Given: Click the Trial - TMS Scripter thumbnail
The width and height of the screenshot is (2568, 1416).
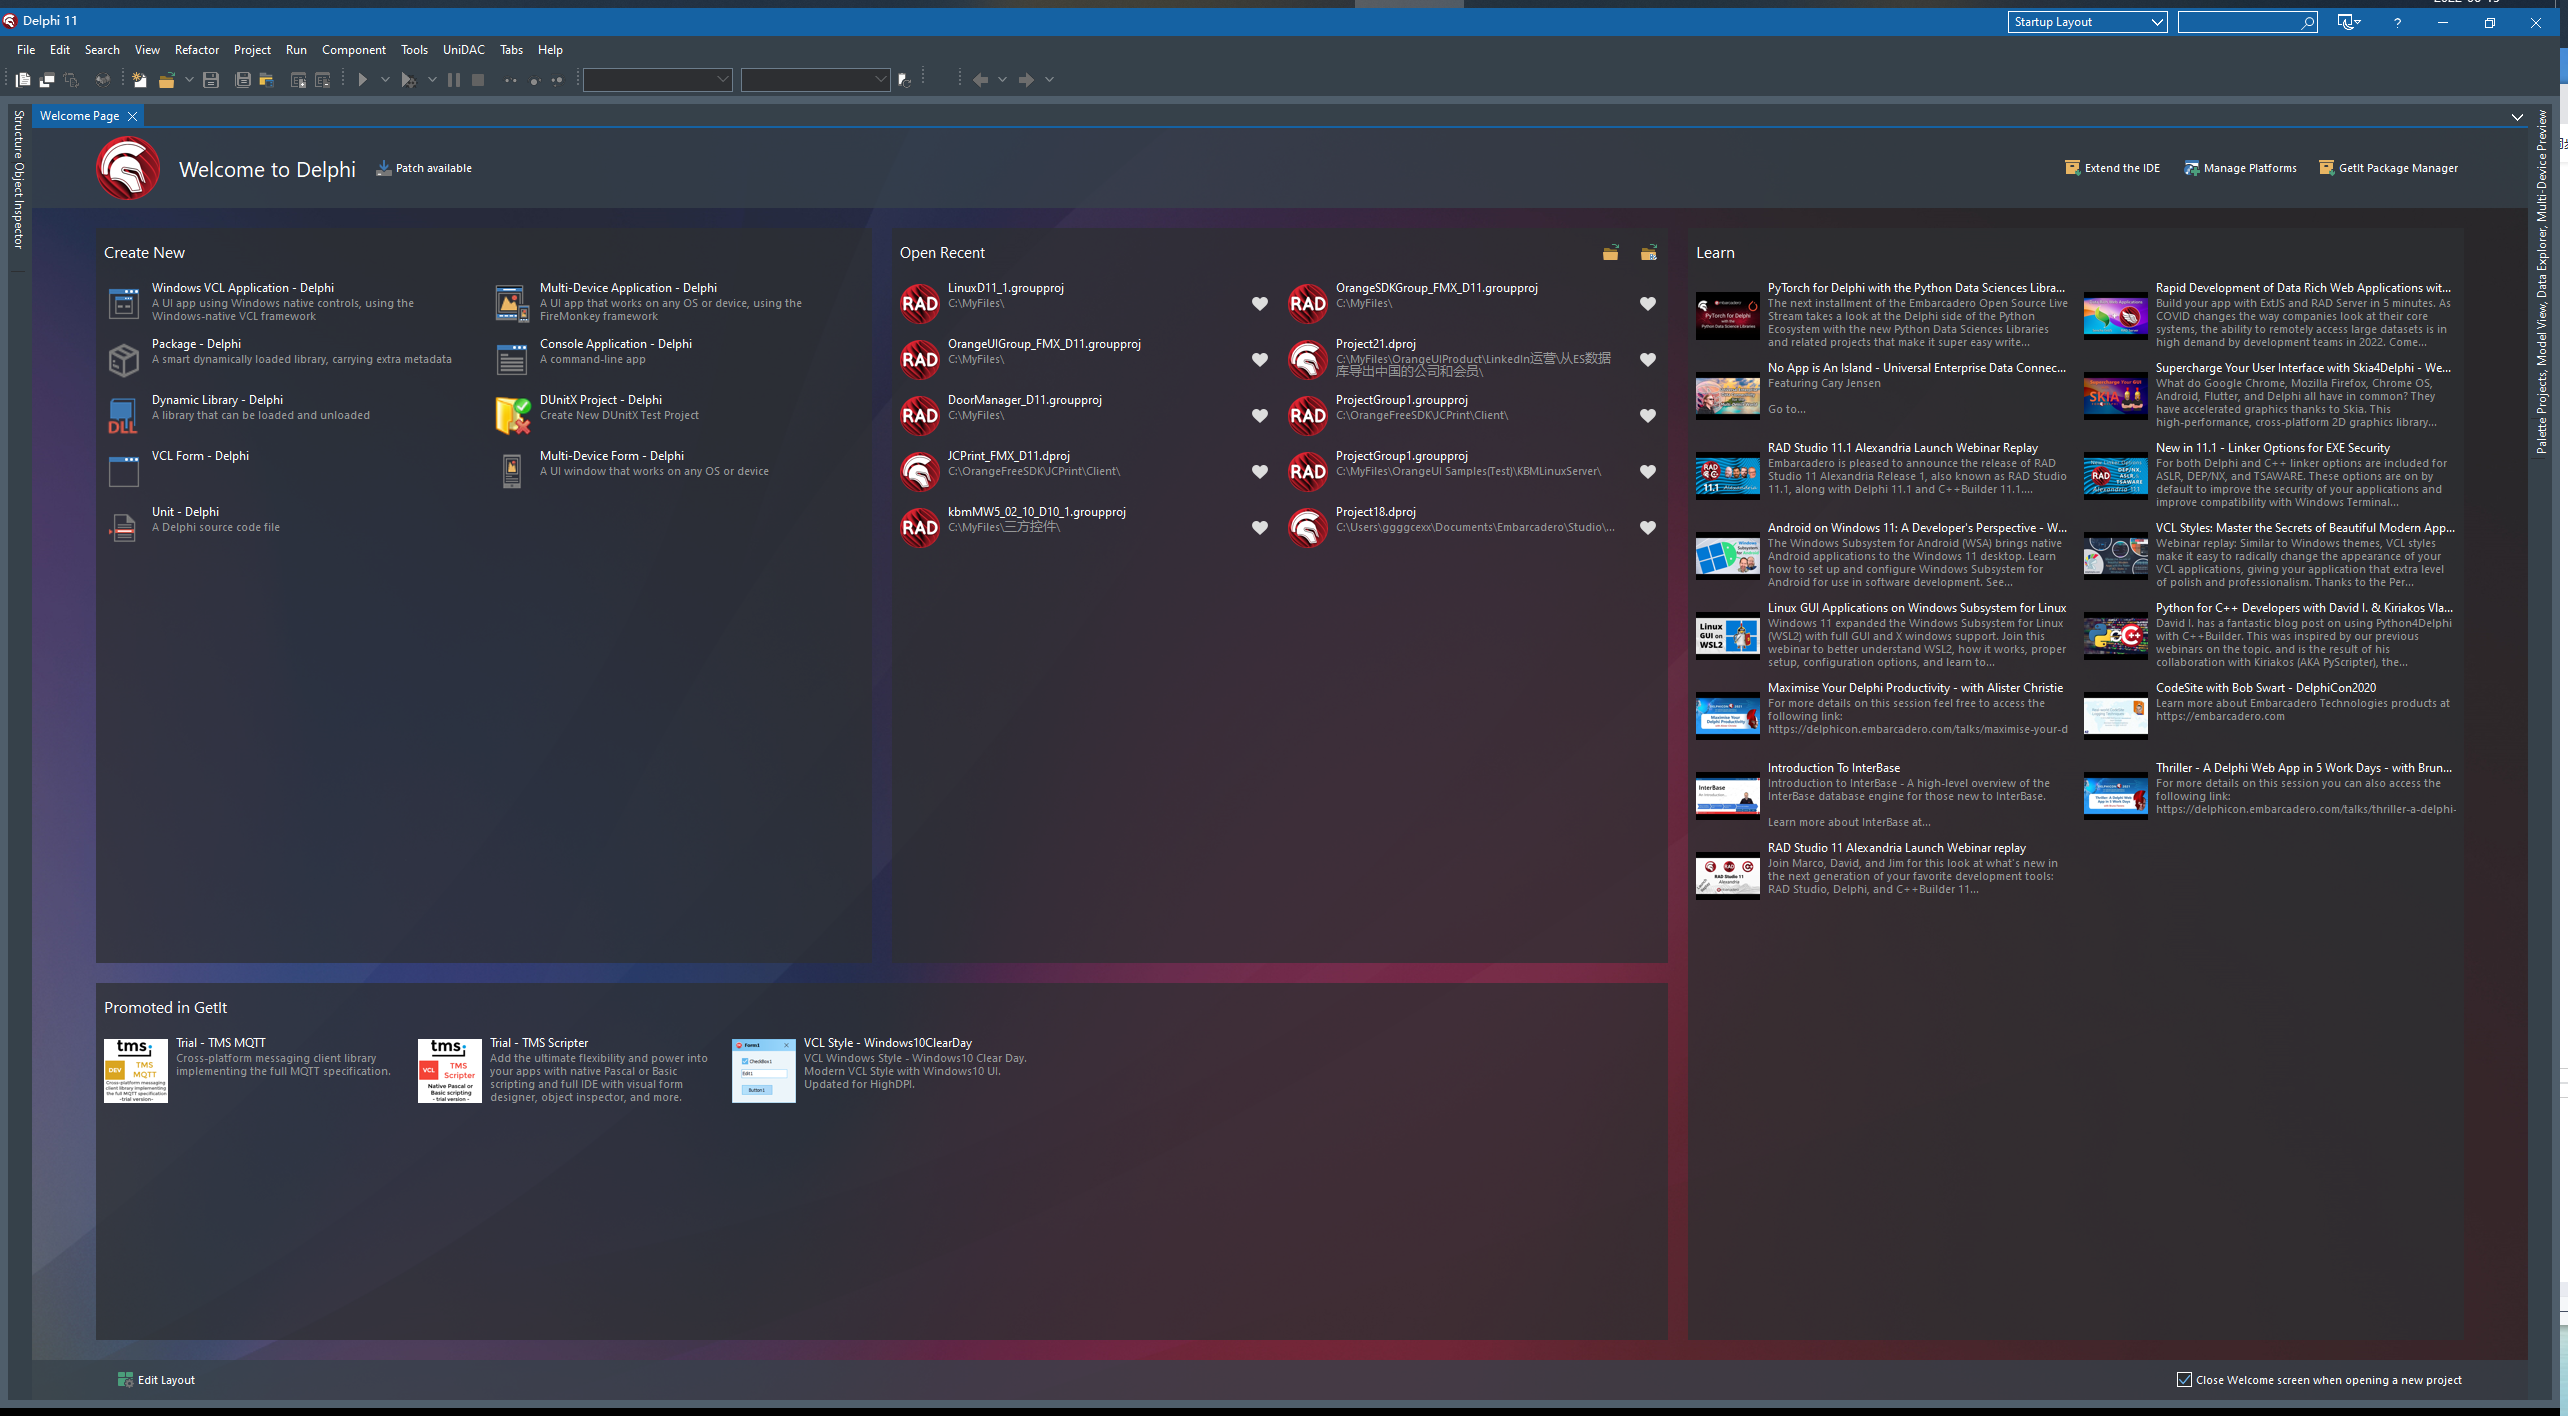Looking at the screenshot, I should [449, 1070].
